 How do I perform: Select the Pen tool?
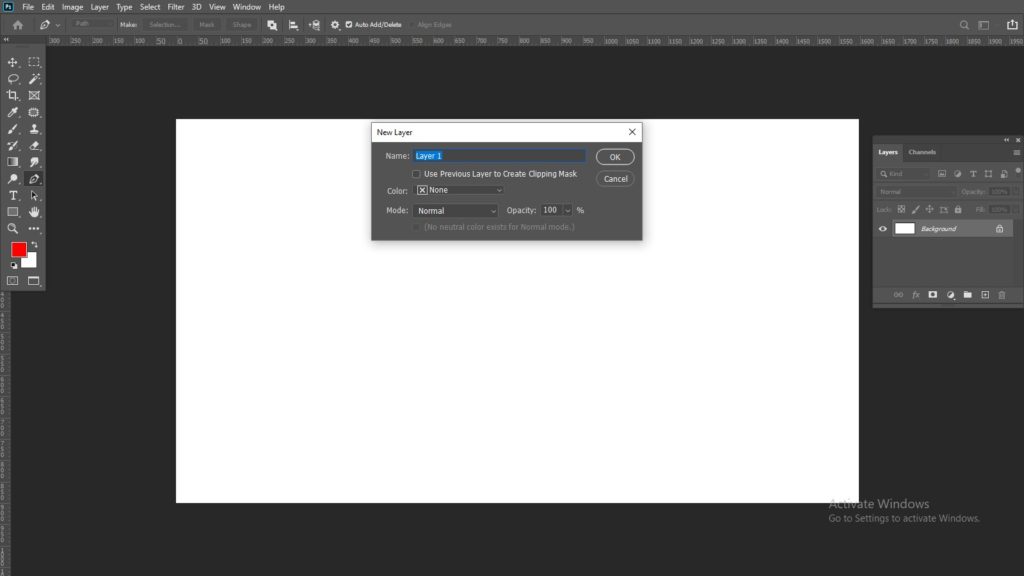[x=34, y=179]
